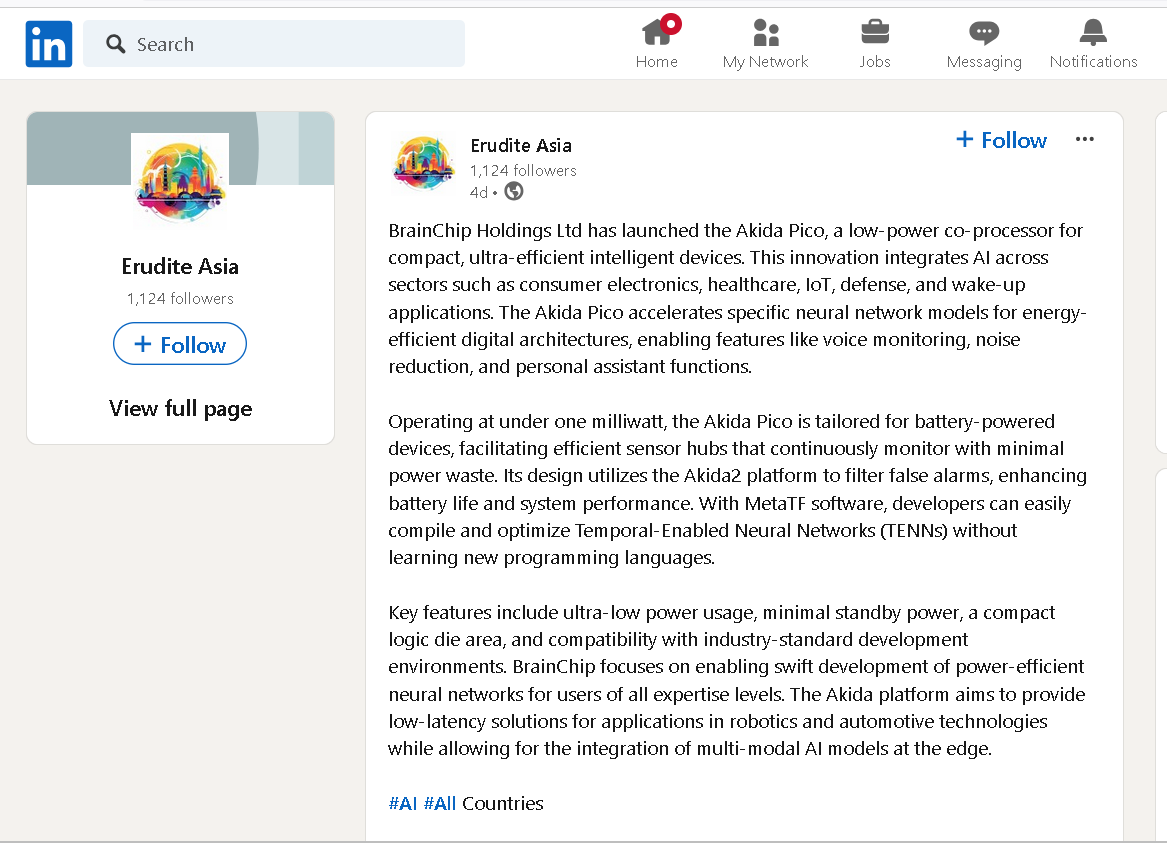Open the post options three-dot menu
The image size is (1167, 843).
tap(1084, 139)
